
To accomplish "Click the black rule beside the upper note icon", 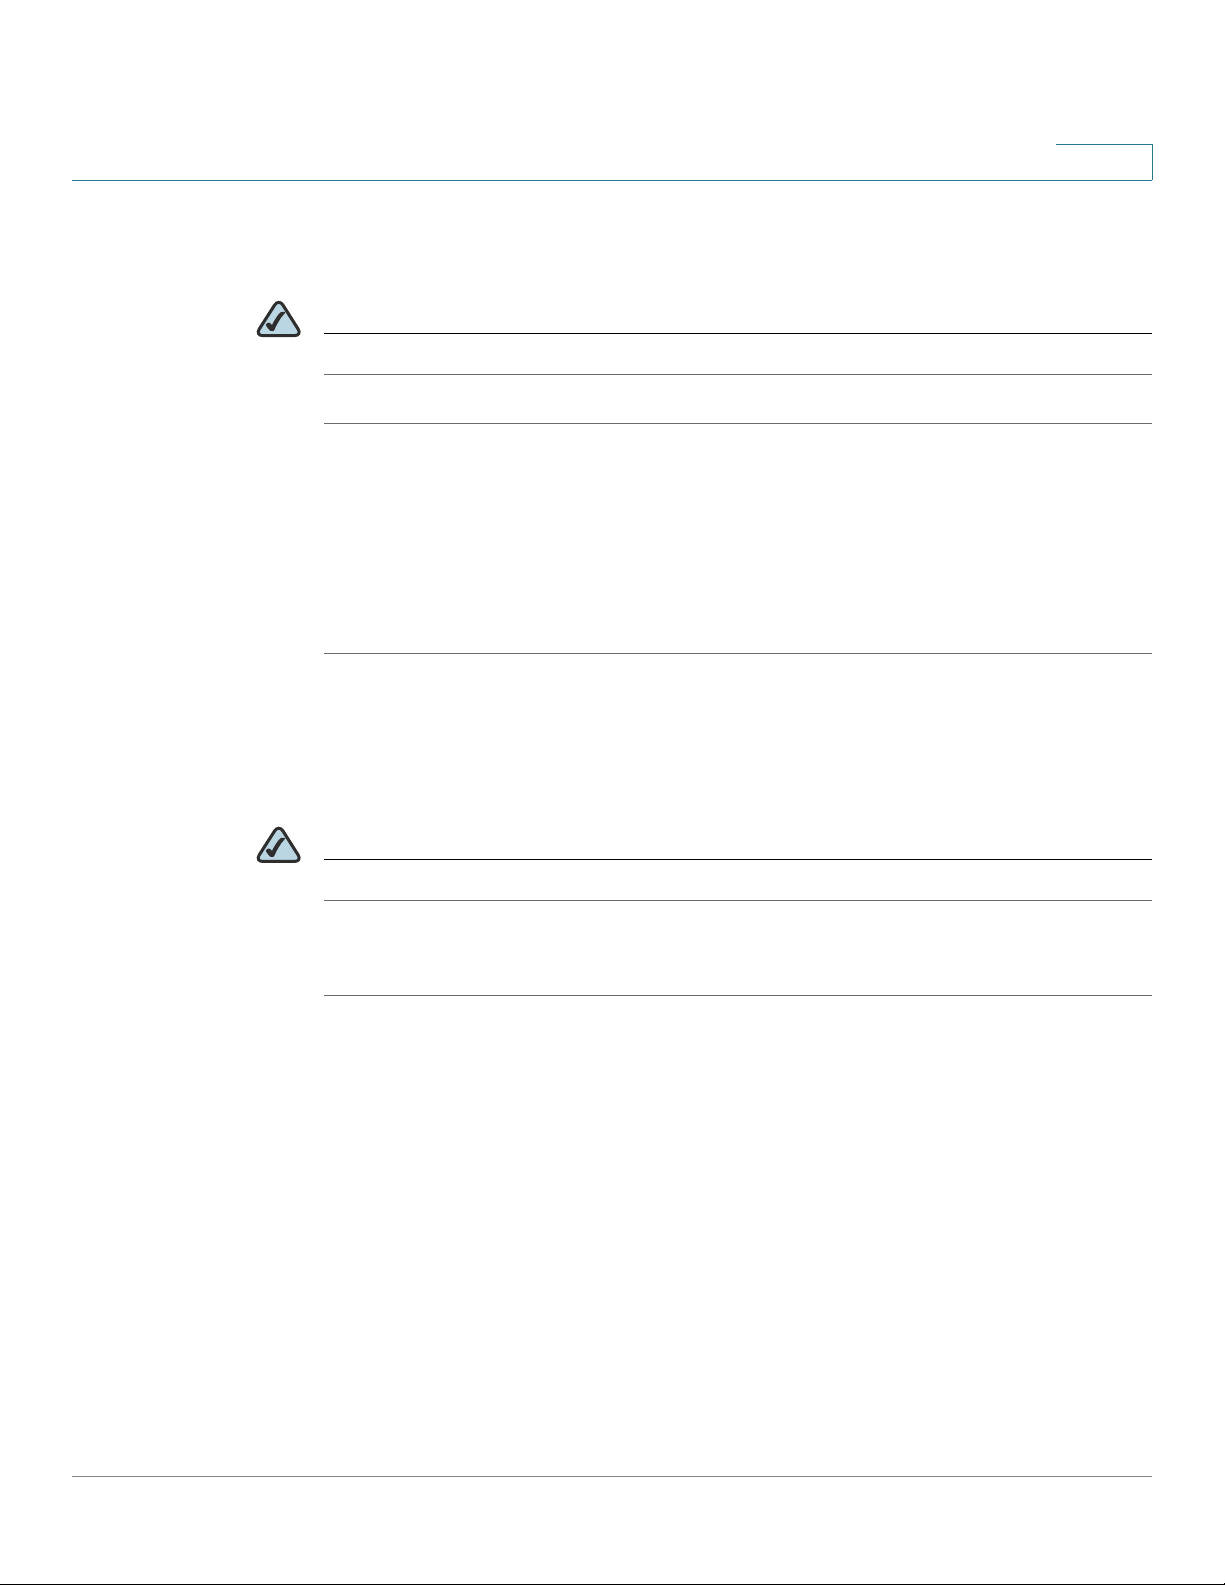I will coord(739,333).
